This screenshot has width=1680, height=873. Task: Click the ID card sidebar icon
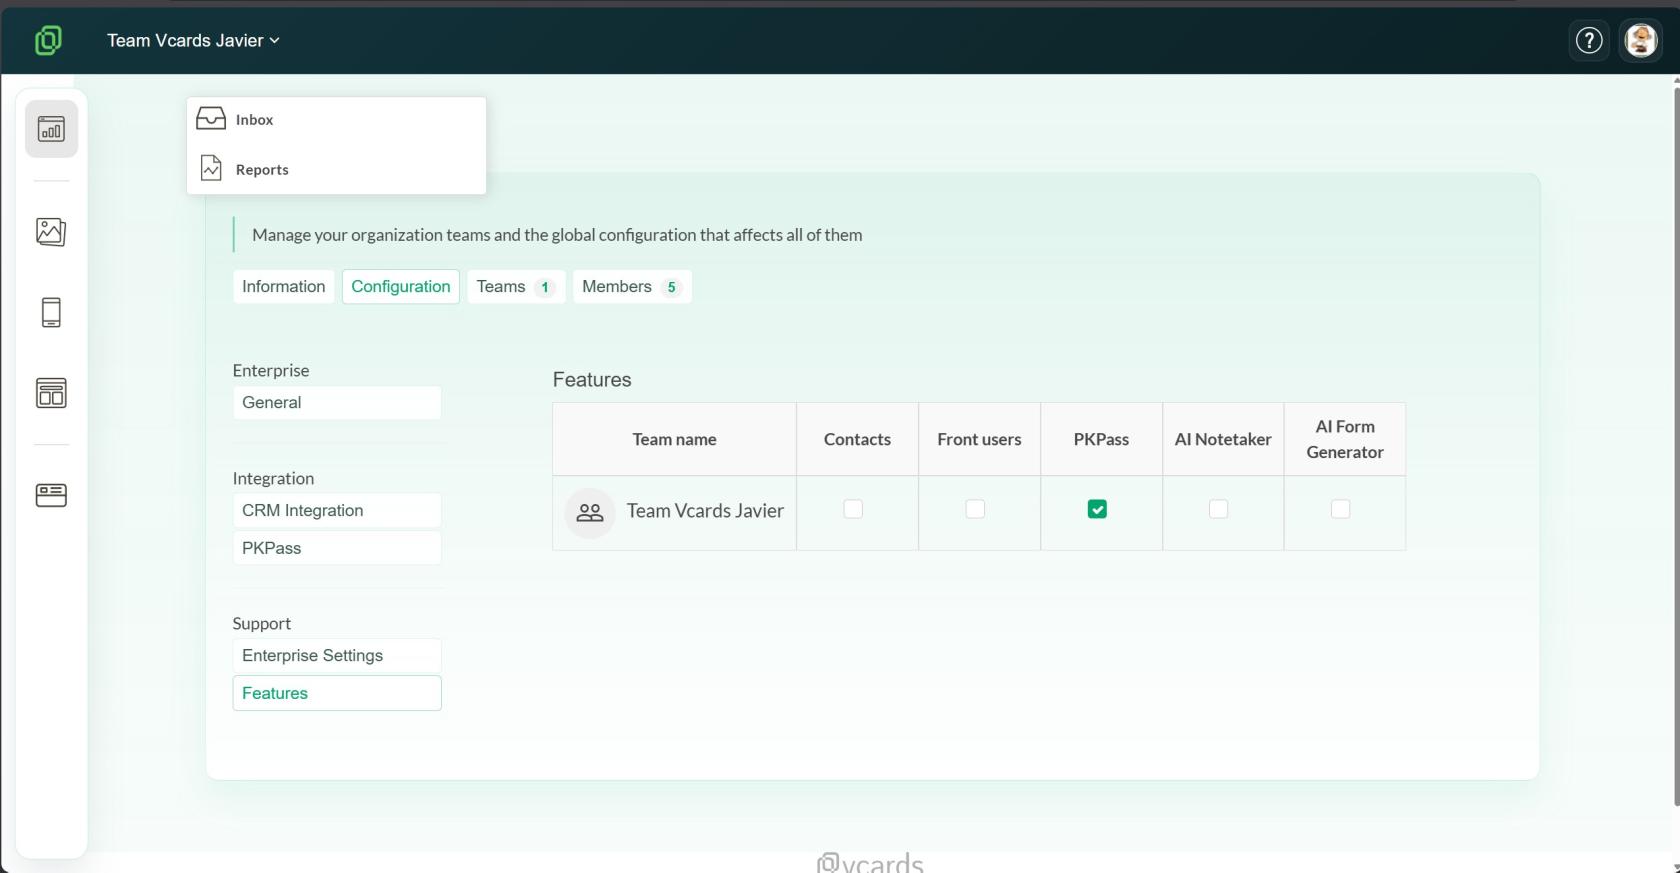tap(51, 495)
